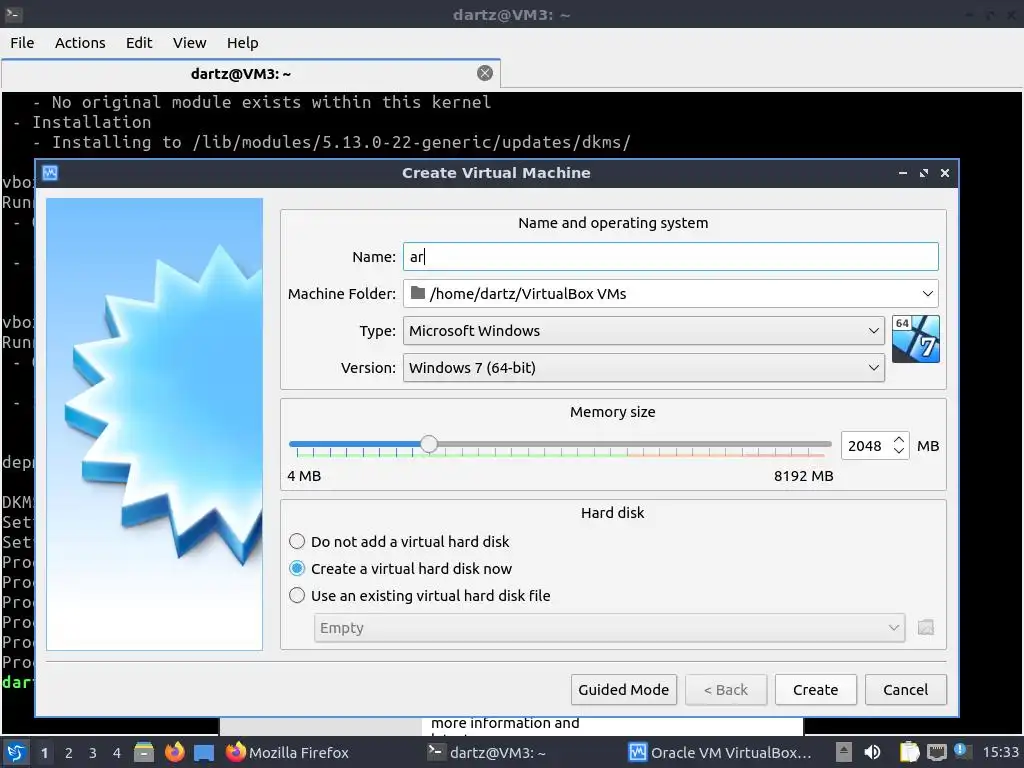Open the terminal Help menu
This screenshot has height=768, width=1024.
243,42
